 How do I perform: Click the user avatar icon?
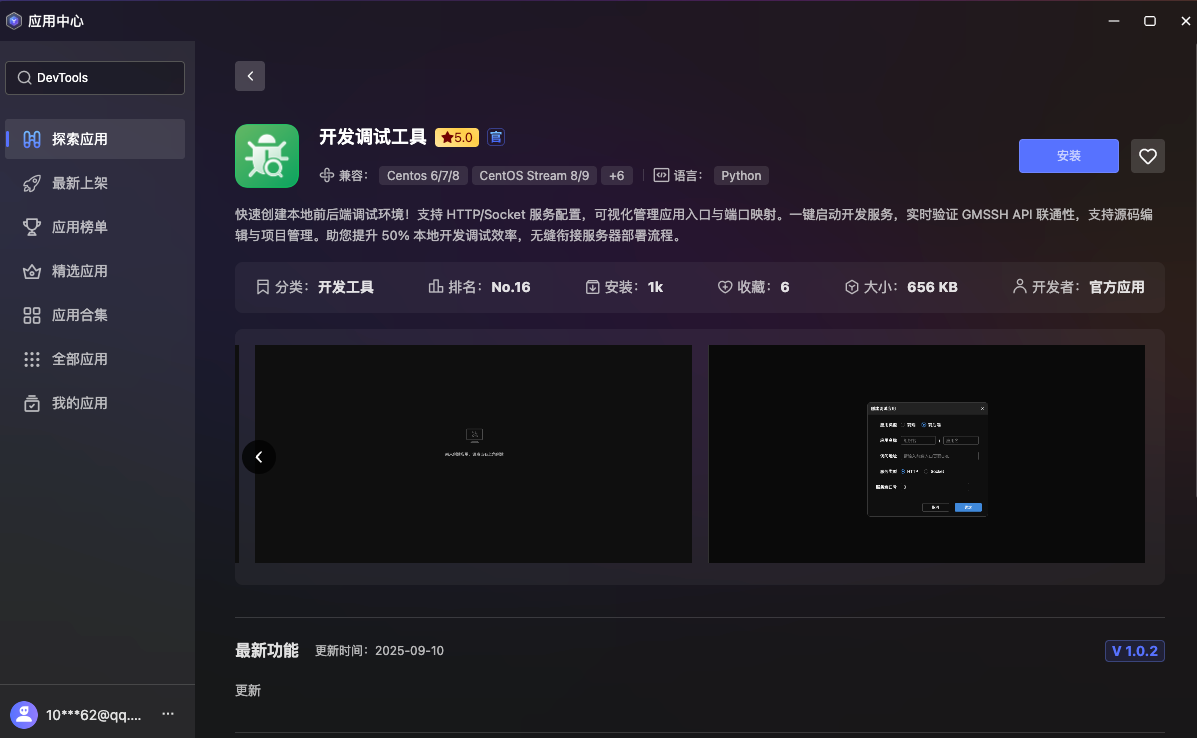(x=24, y=715)
